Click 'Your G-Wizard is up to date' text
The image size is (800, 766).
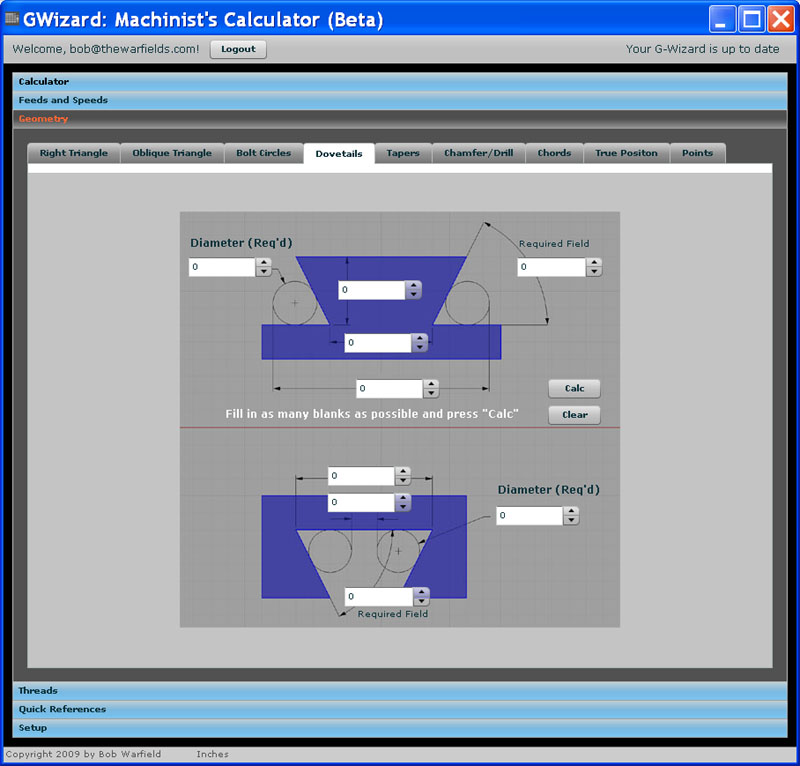(x=702, y=49)
